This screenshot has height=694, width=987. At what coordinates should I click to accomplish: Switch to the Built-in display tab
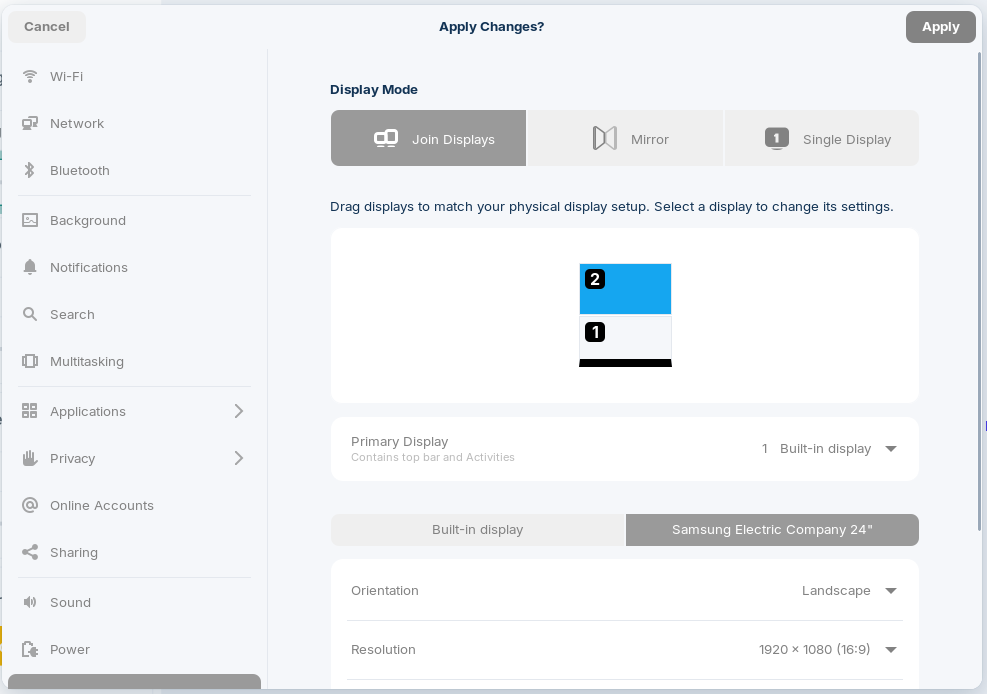(478, 530)
